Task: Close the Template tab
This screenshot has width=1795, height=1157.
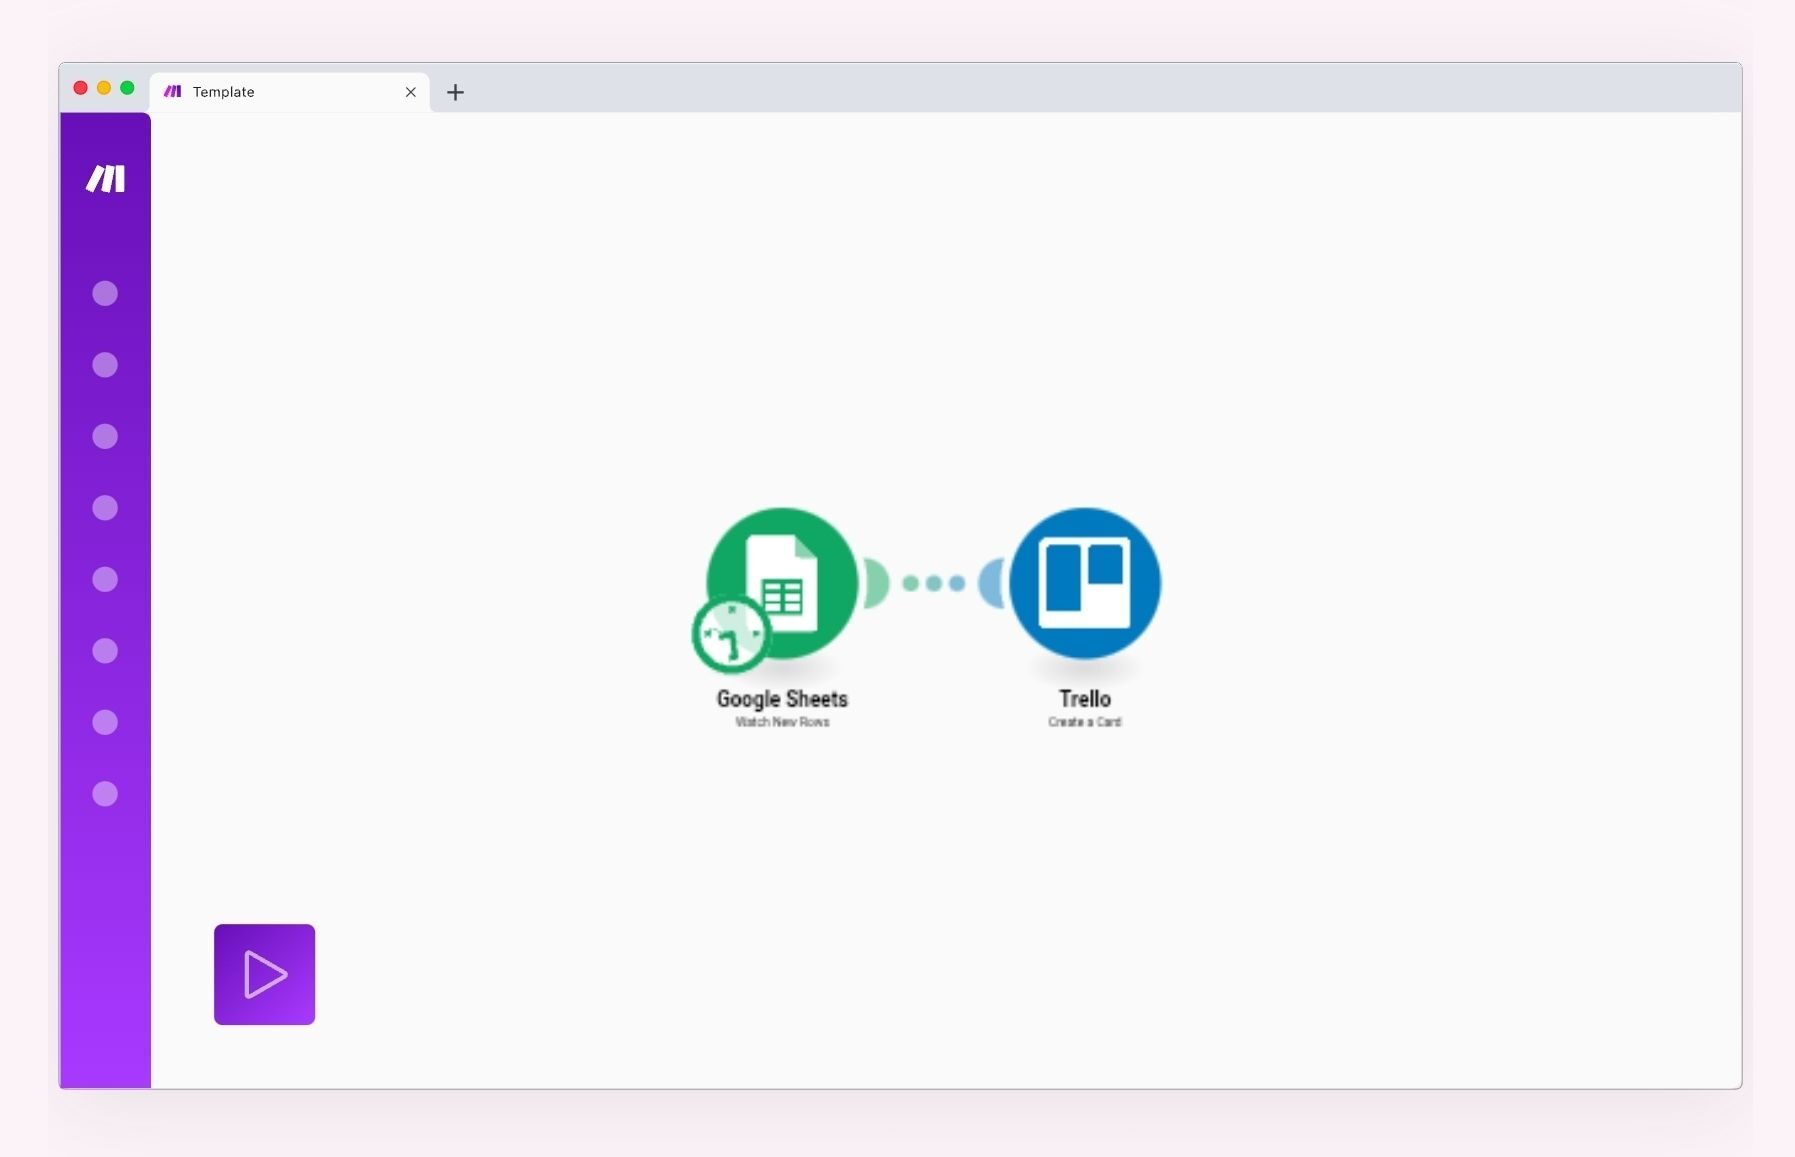Action: click(410, 92)
